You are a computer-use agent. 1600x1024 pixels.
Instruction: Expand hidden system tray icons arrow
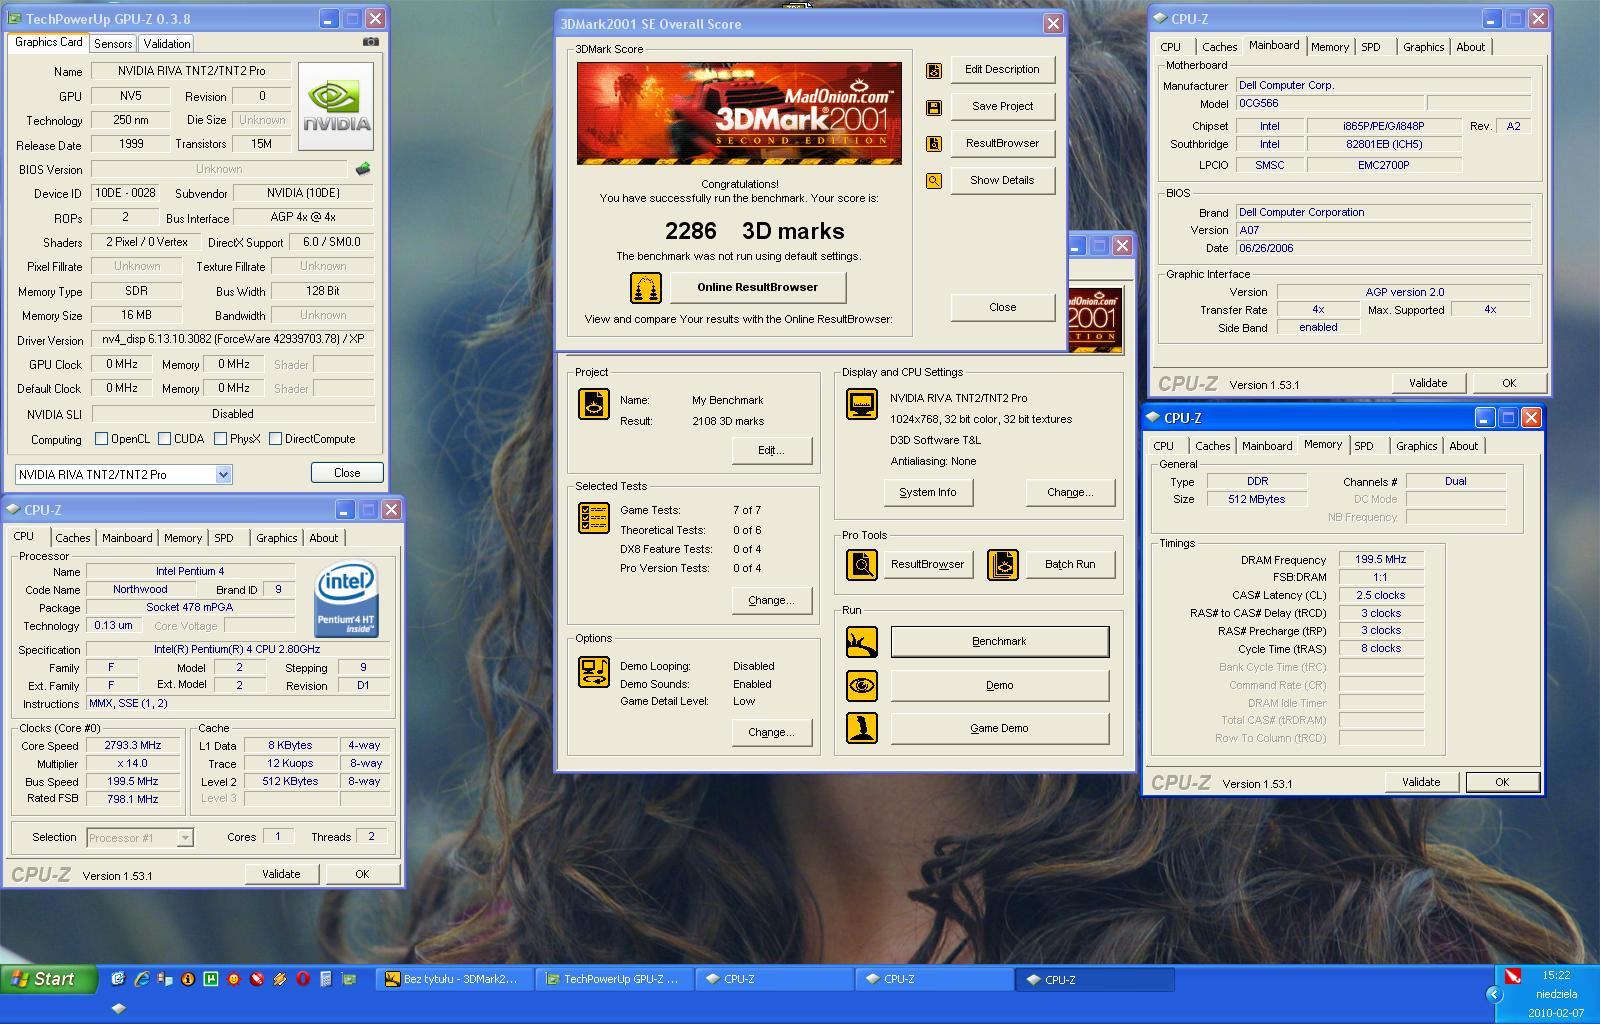point(1494,994)
